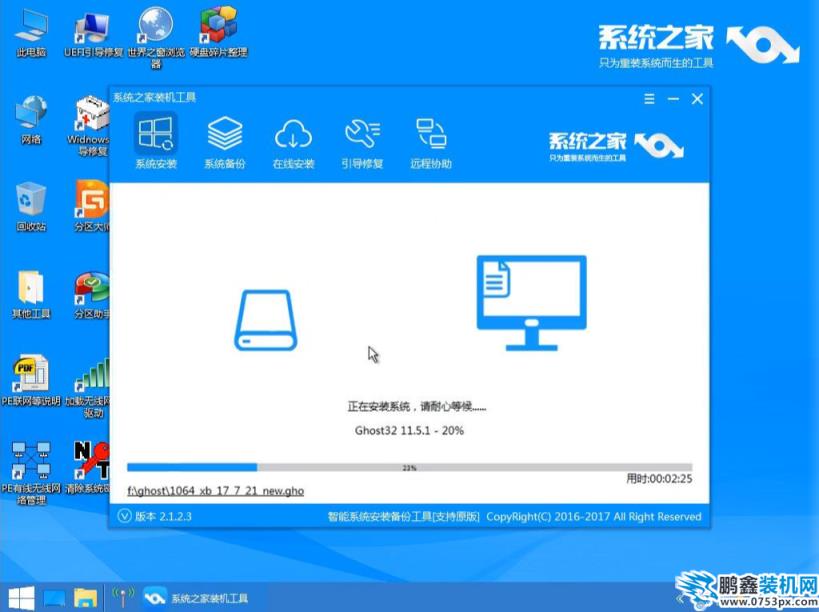This screenshot has height=612, width=819.
Task: Open the 引导修复 wrench tab
Action: (x=362, y=142)
